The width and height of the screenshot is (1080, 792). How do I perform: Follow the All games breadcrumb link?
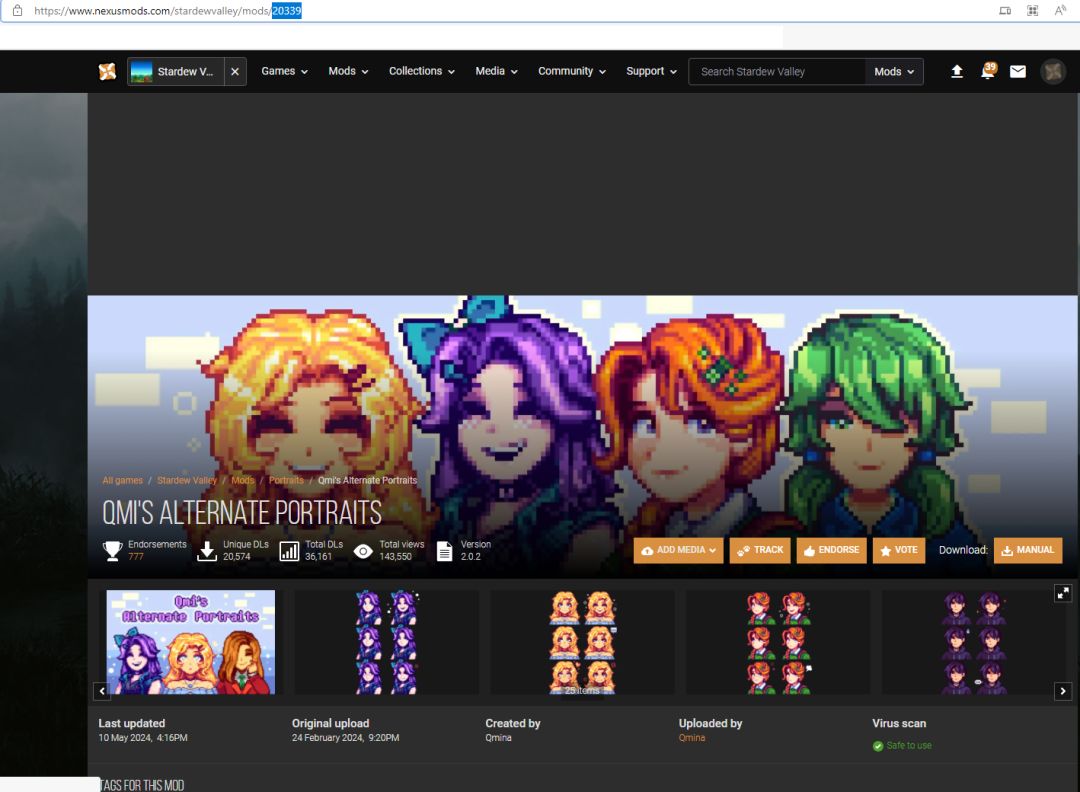point(123,480)
